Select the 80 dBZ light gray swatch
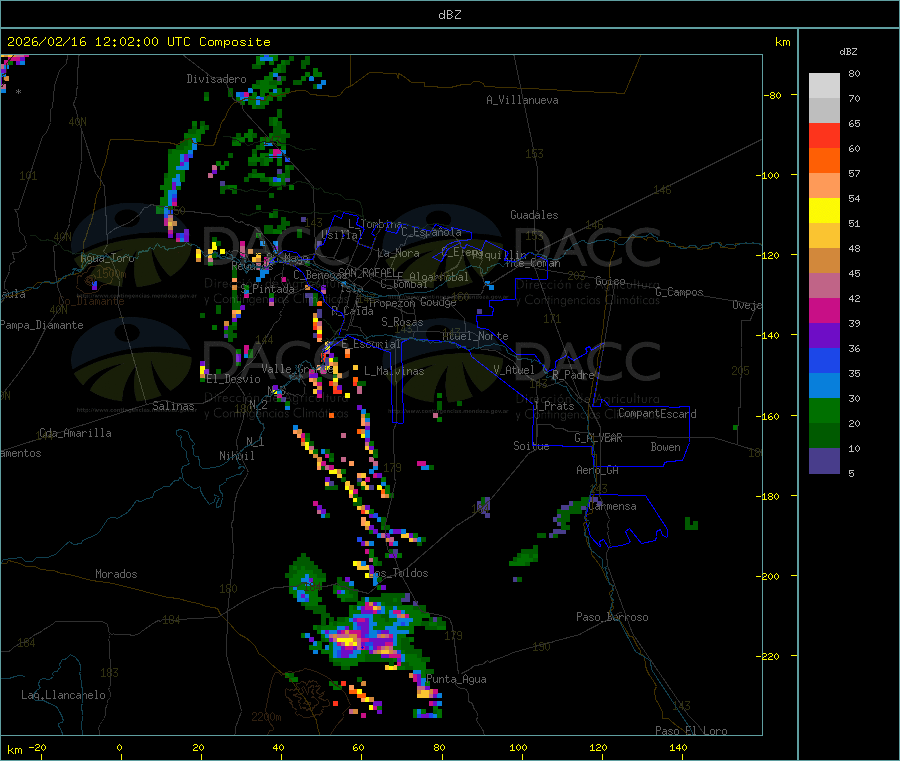Viewport: 900px width, 761px height. coord(824,86)
